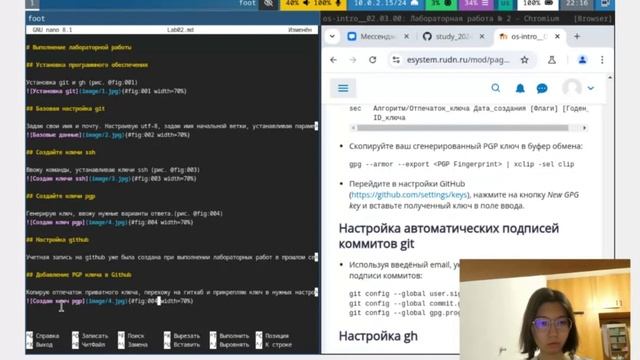This screenshot has height=360, width=640.
Task: Click the Позиция shortcut in nano
Action: click(x=272, y=336)
